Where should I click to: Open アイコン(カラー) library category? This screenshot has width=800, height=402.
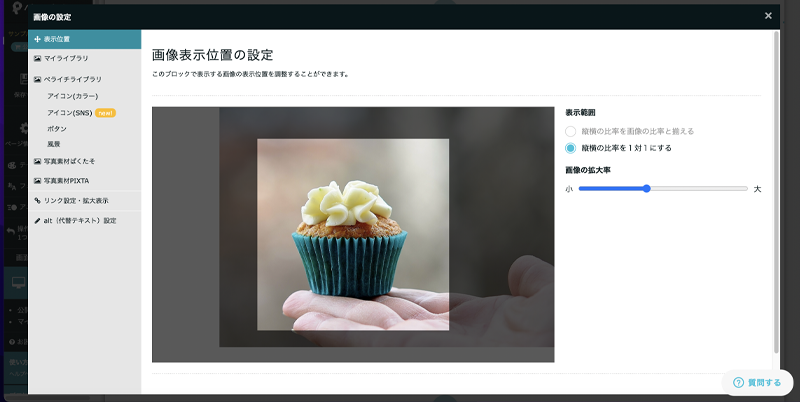coord(72,96)
